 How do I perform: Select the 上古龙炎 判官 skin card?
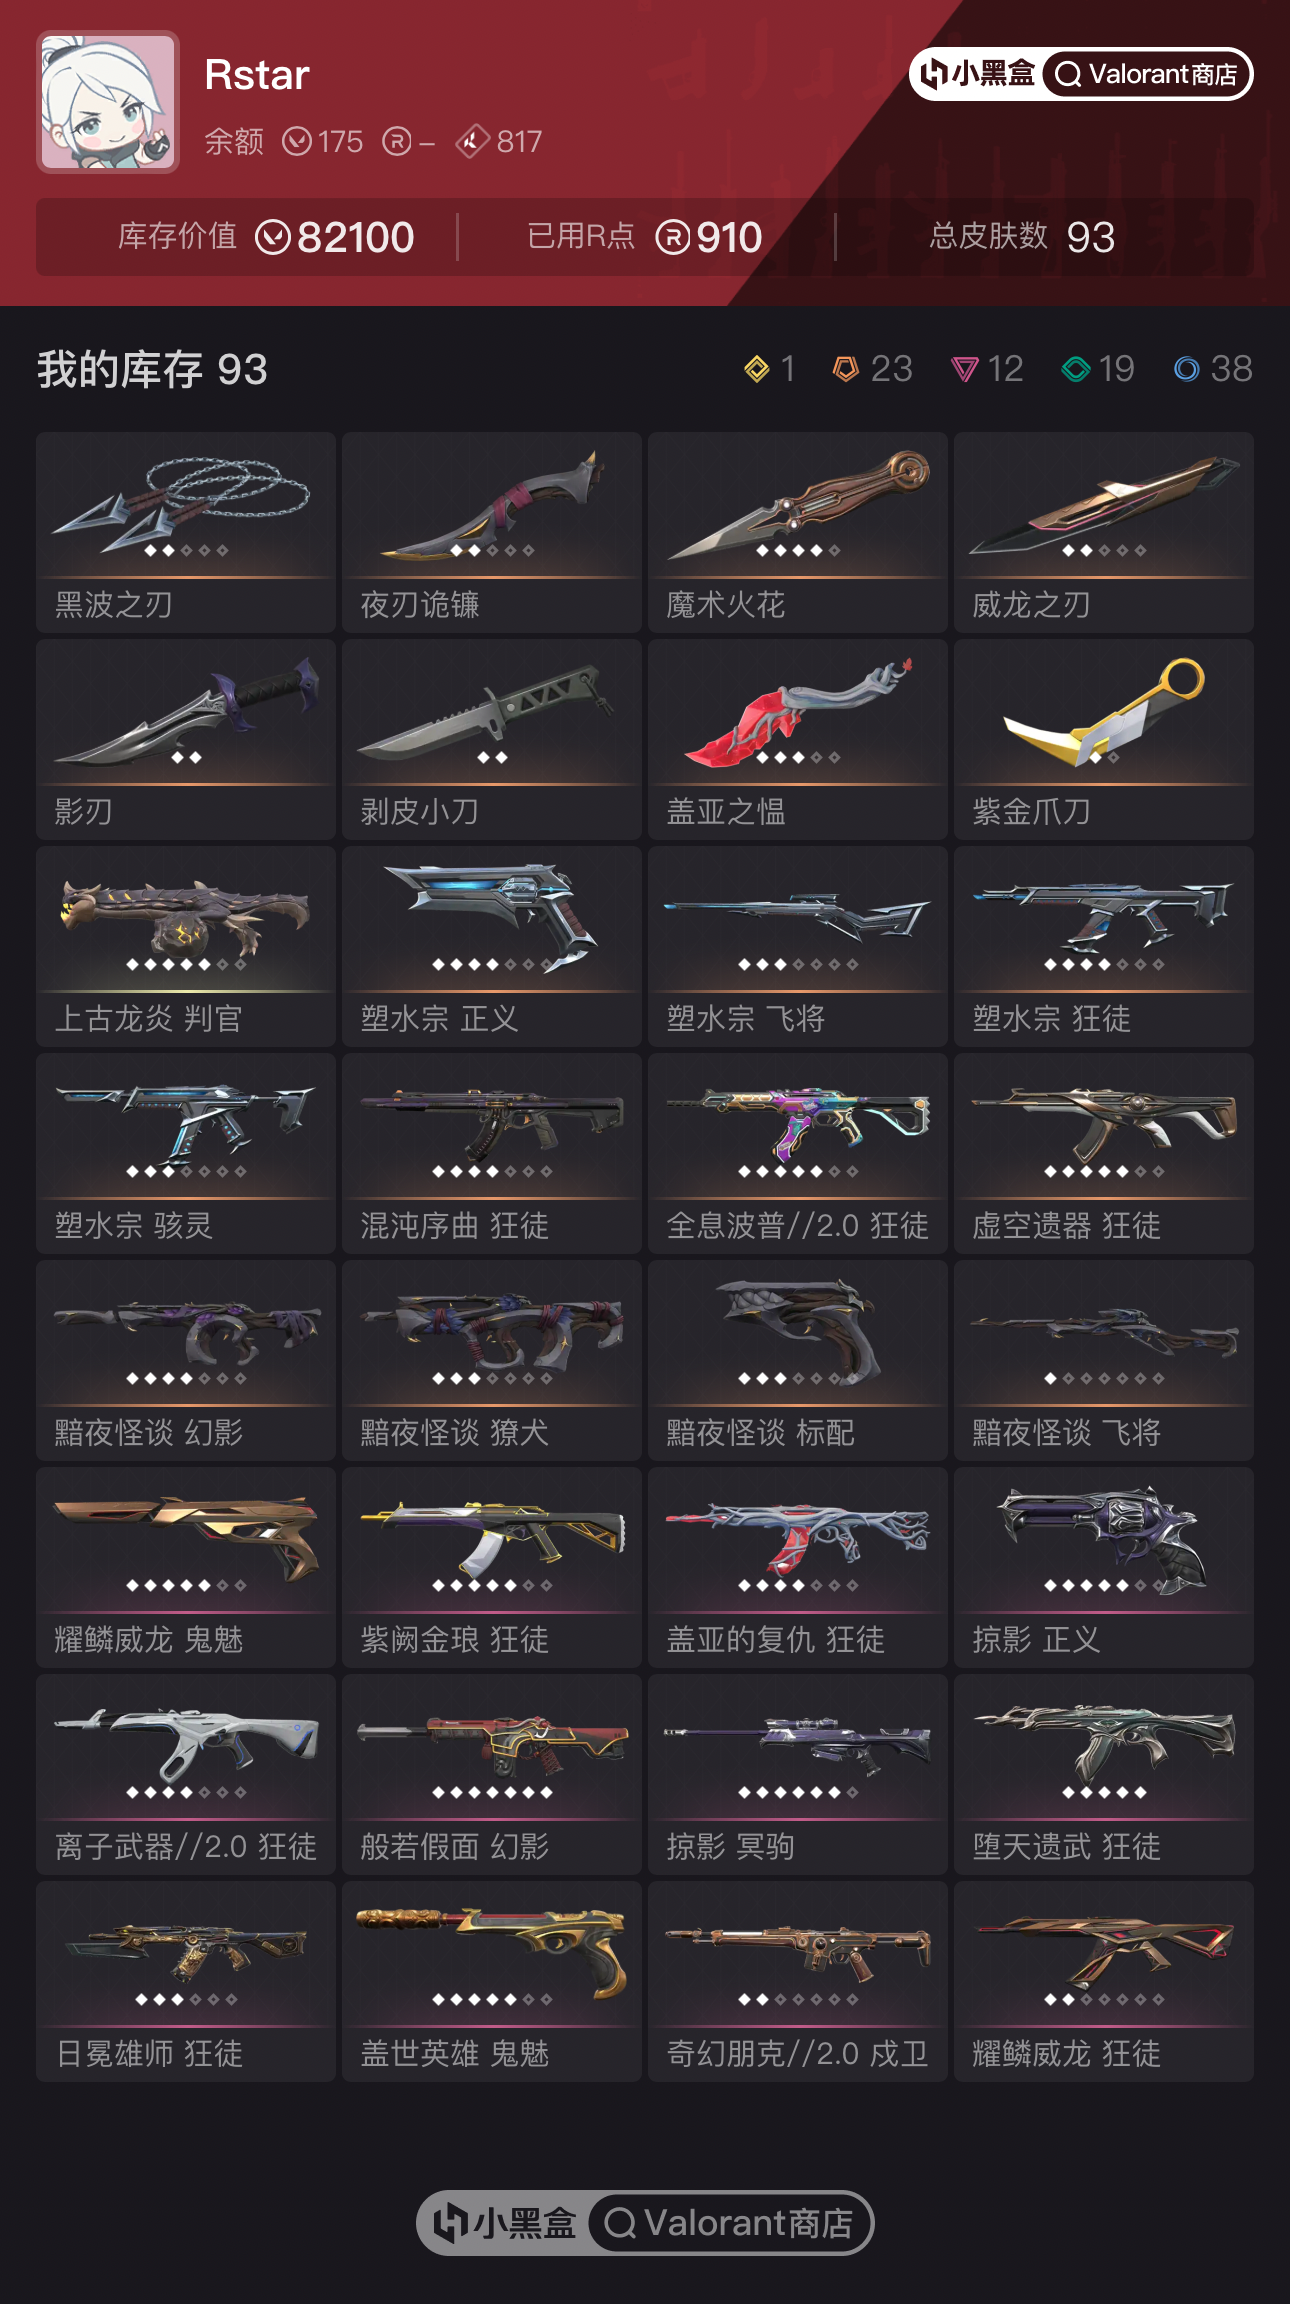(x=186, y=946)
